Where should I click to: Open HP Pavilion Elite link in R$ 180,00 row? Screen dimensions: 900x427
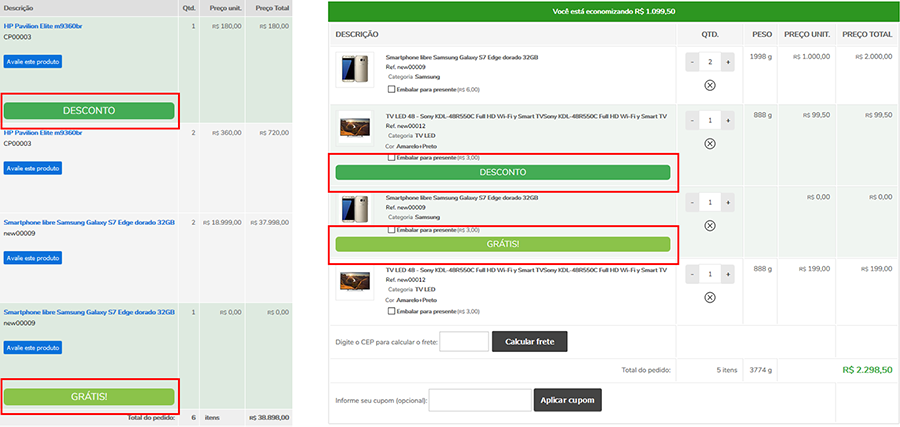pyautogui.click(x=42, y=26)
